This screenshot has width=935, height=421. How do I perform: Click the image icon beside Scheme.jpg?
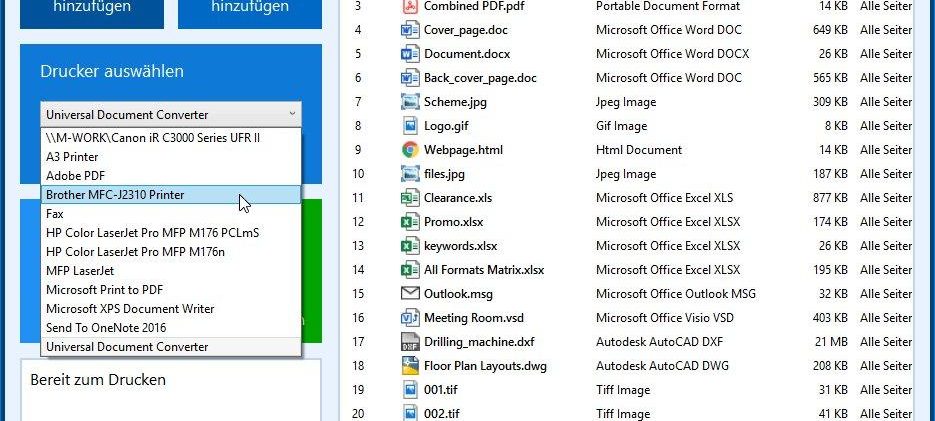coord(409,102)
